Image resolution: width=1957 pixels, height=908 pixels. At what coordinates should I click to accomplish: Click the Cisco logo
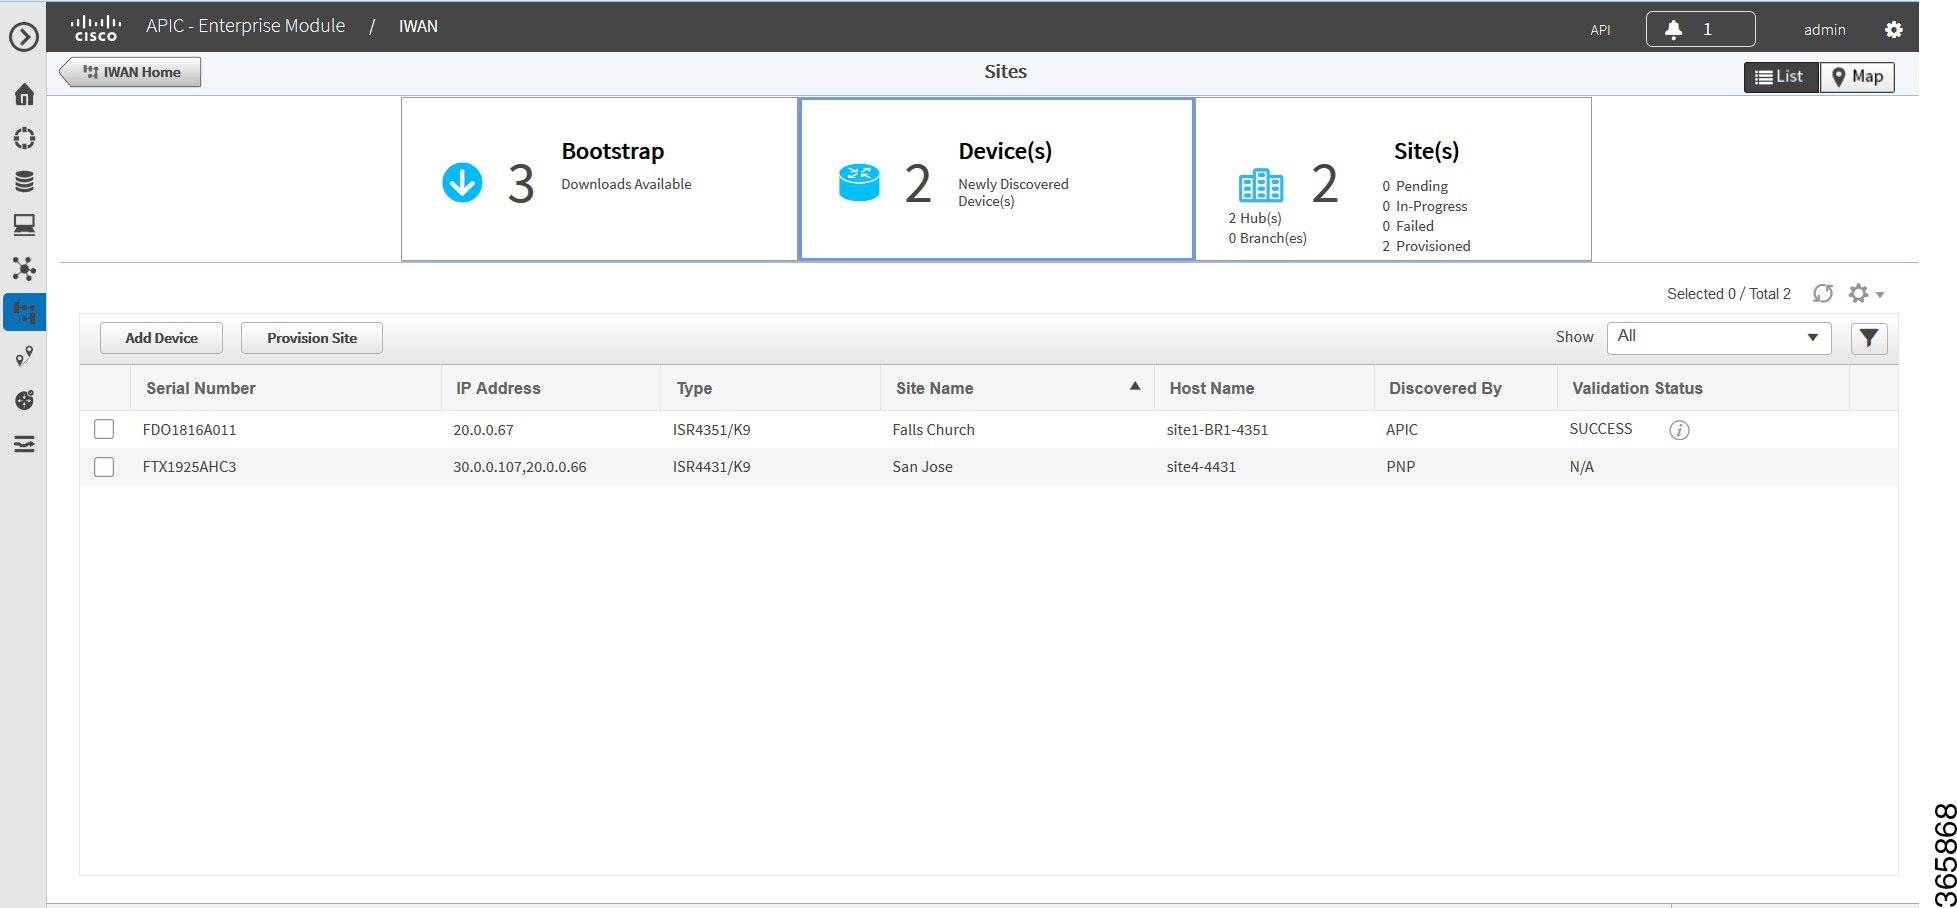pos(96,28)
